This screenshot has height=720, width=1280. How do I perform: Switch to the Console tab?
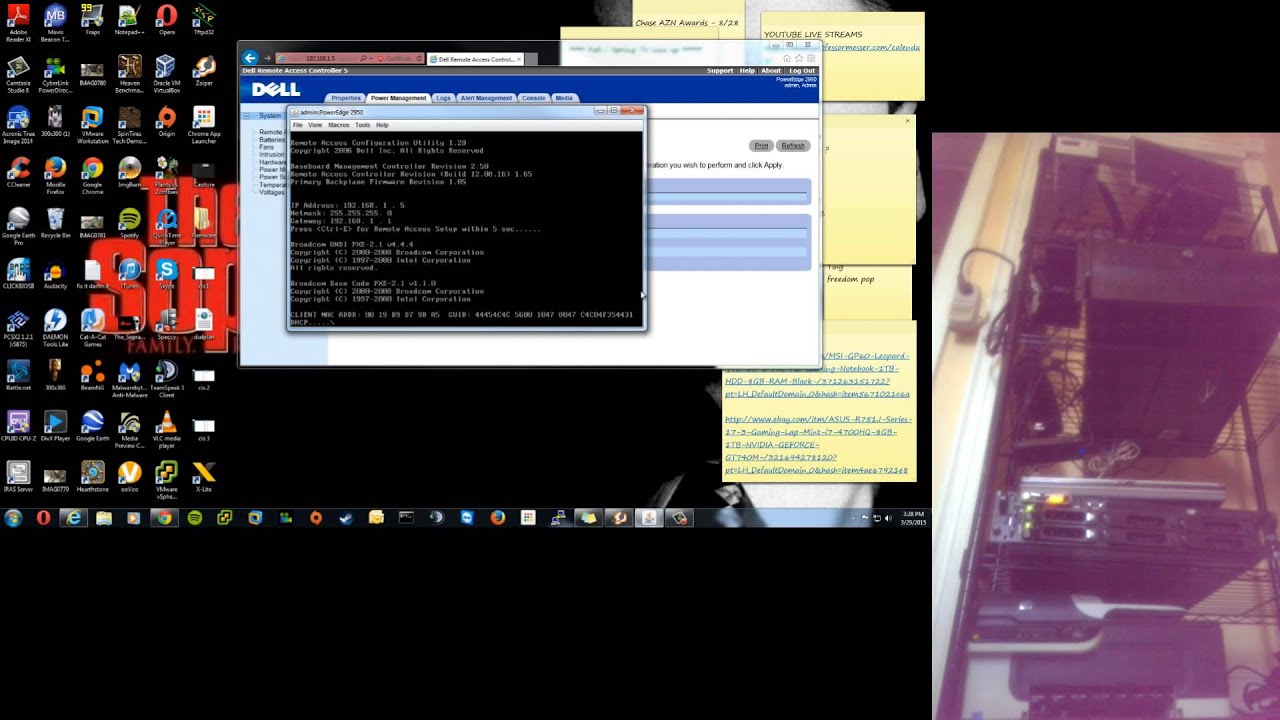point(534,98)
